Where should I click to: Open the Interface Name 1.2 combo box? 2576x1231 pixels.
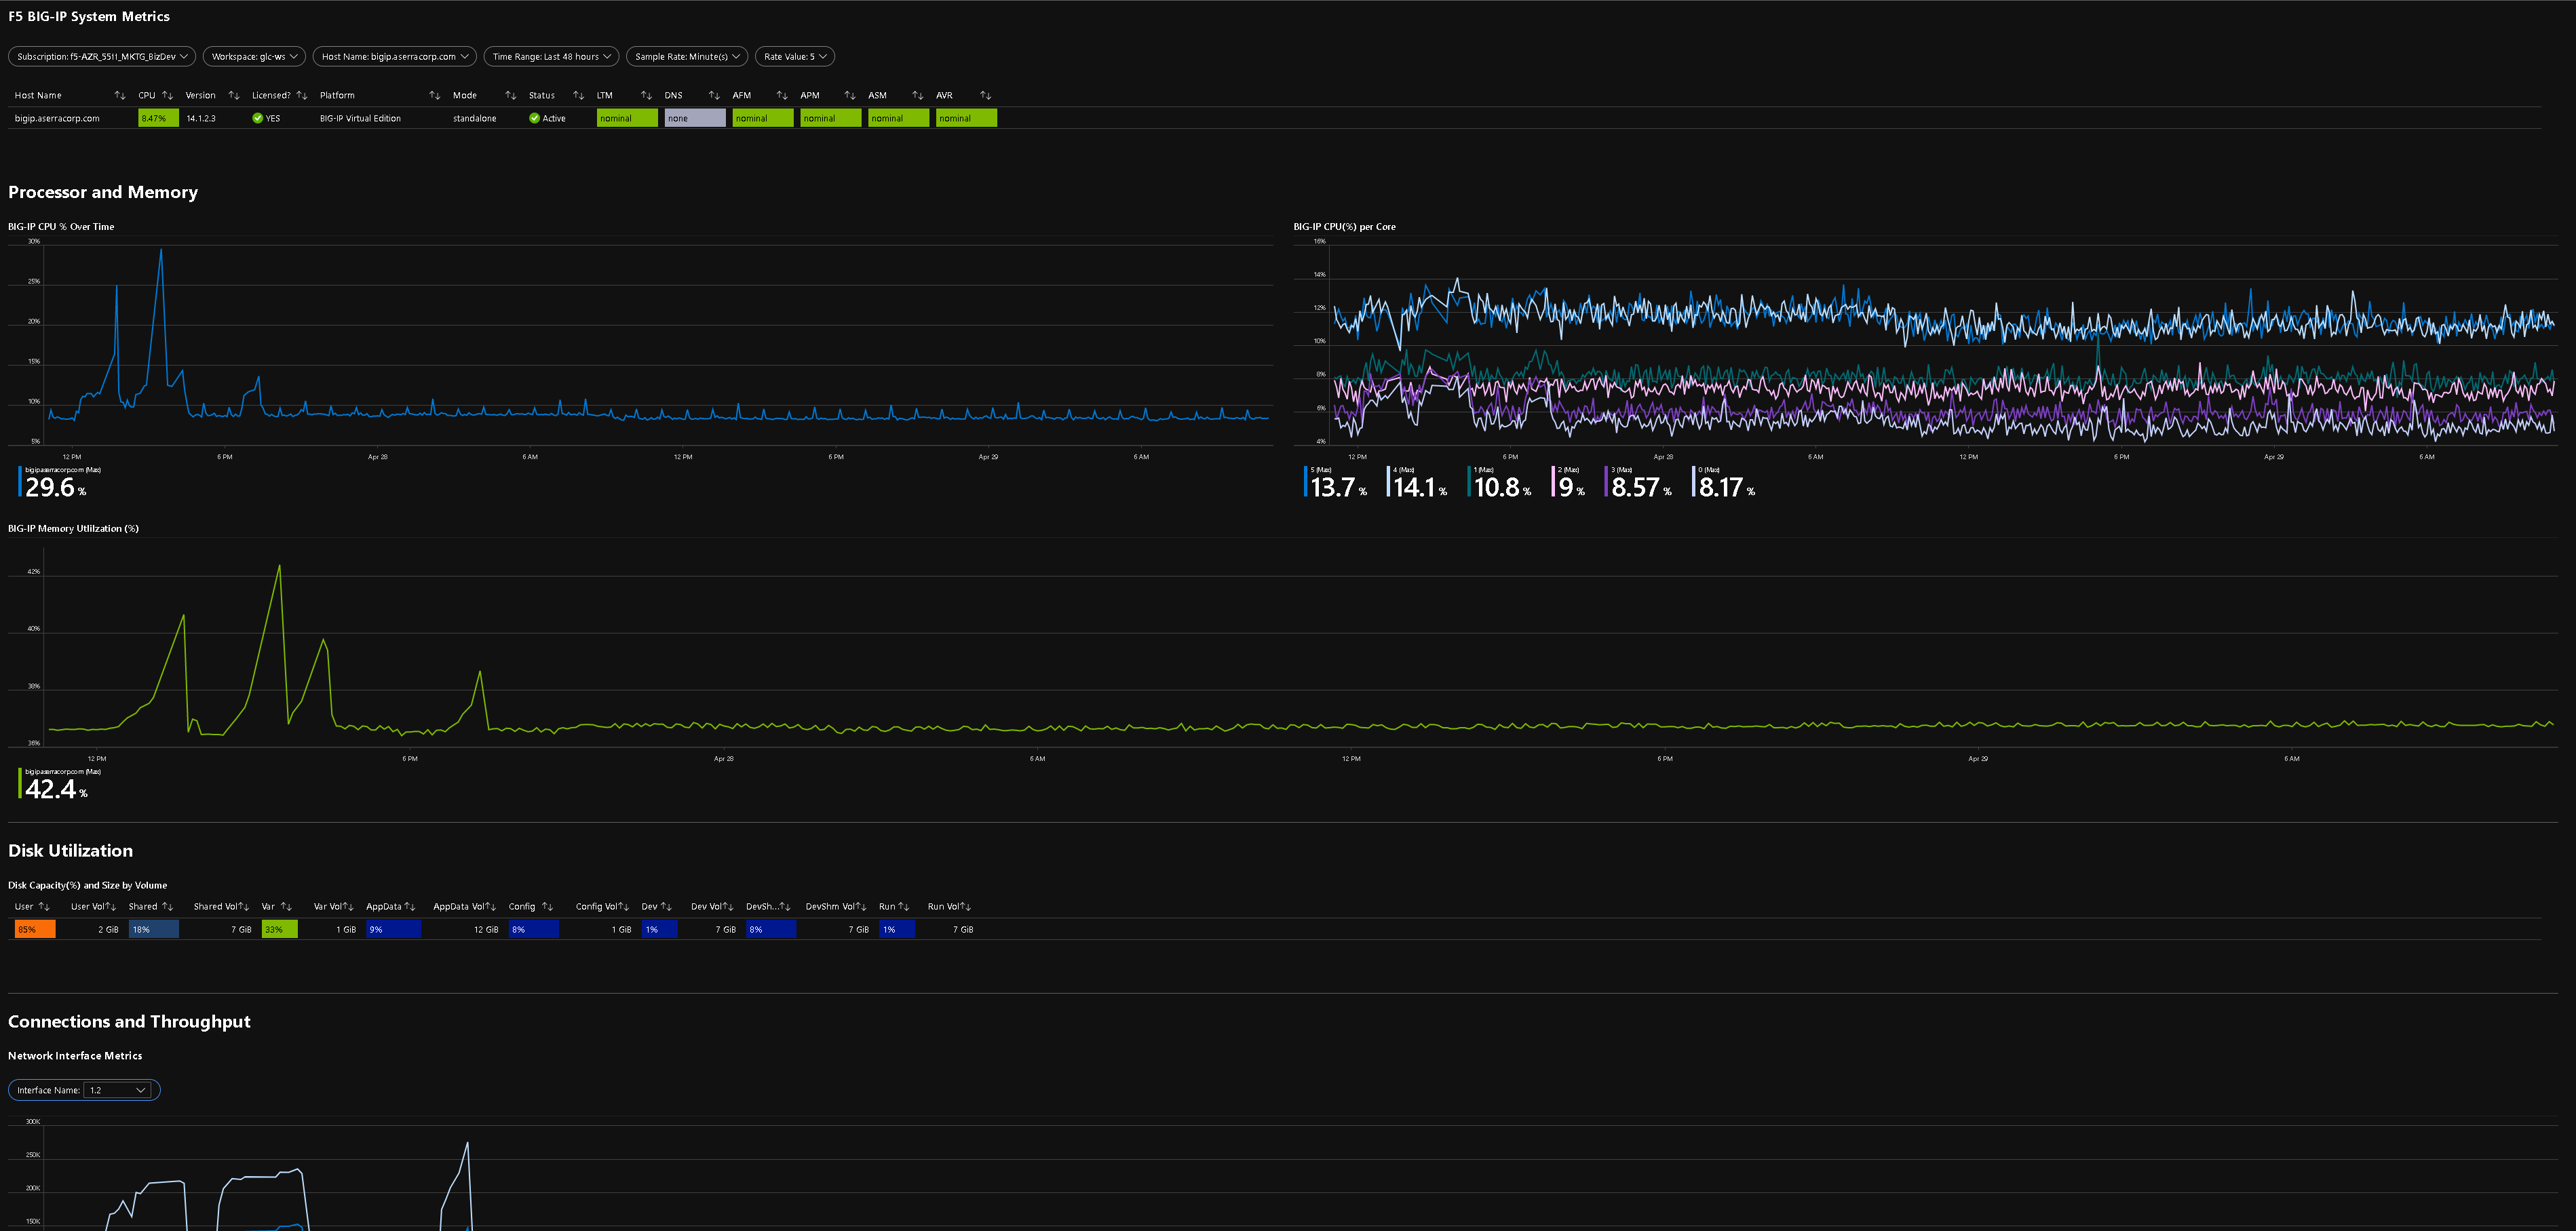(118, 1090)
